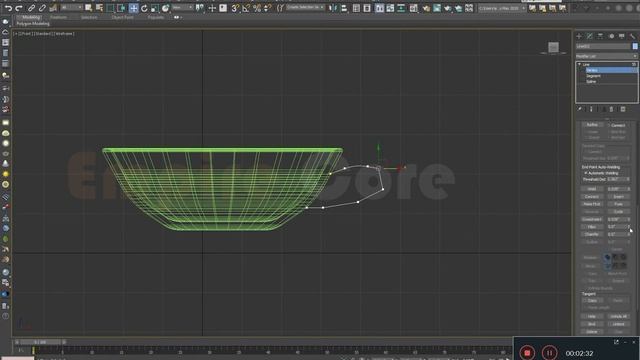The height and width of the screenshot is (360, 640).
Task: Toggle Window/Crossing selection mode
Action: [x=121, y=8]
